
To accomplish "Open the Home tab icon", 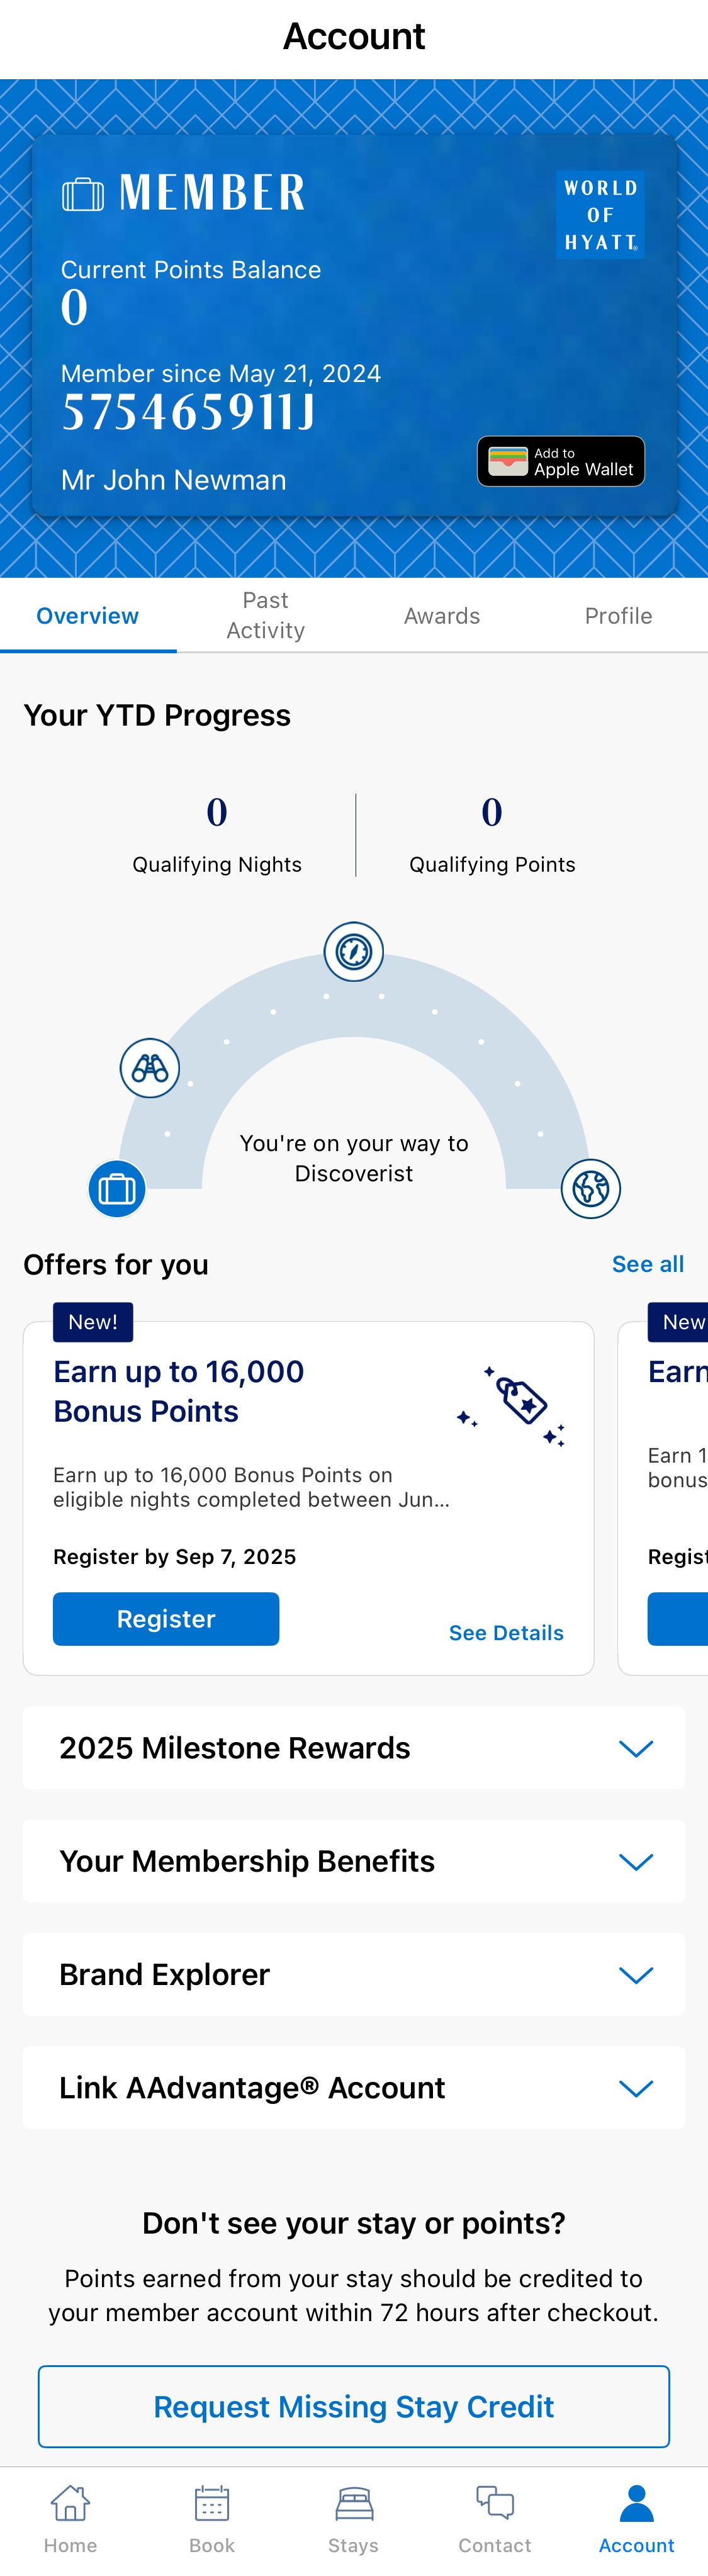I will (70, 2502).
